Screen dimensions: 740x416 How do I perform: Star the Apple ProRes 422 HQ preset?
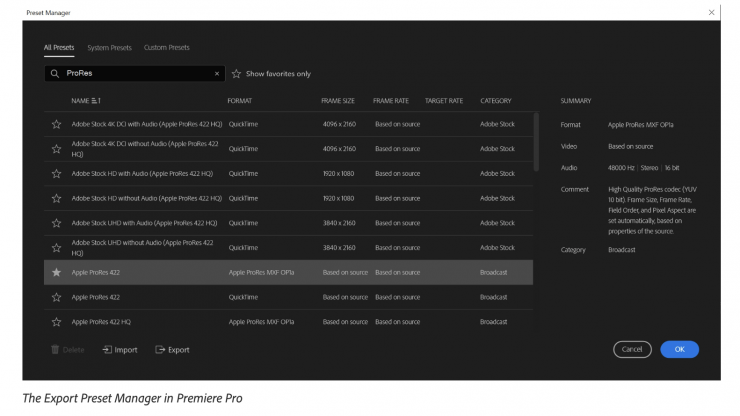point(56,322)
